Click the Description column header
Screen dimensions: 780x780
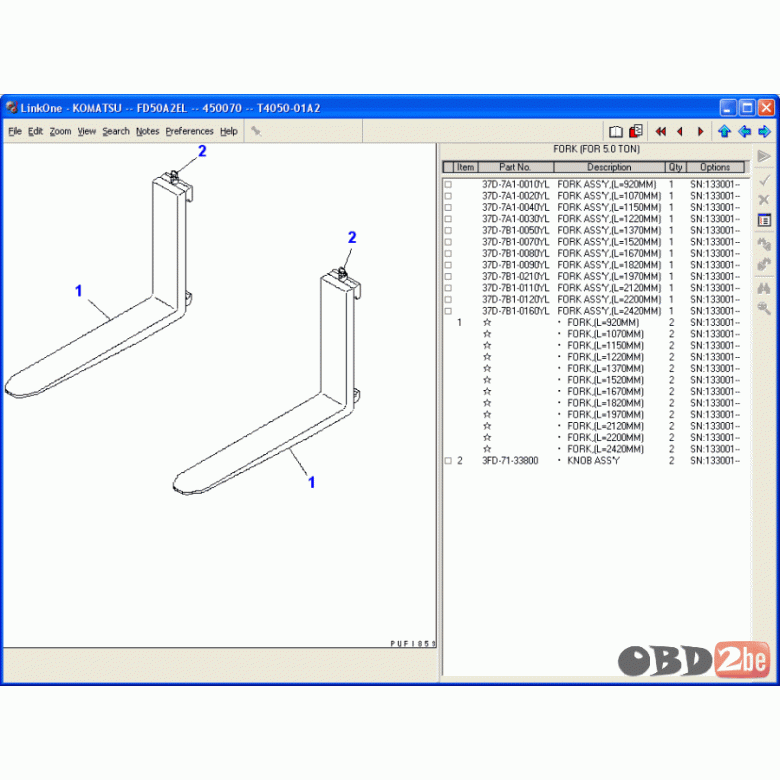coord(609,167)
